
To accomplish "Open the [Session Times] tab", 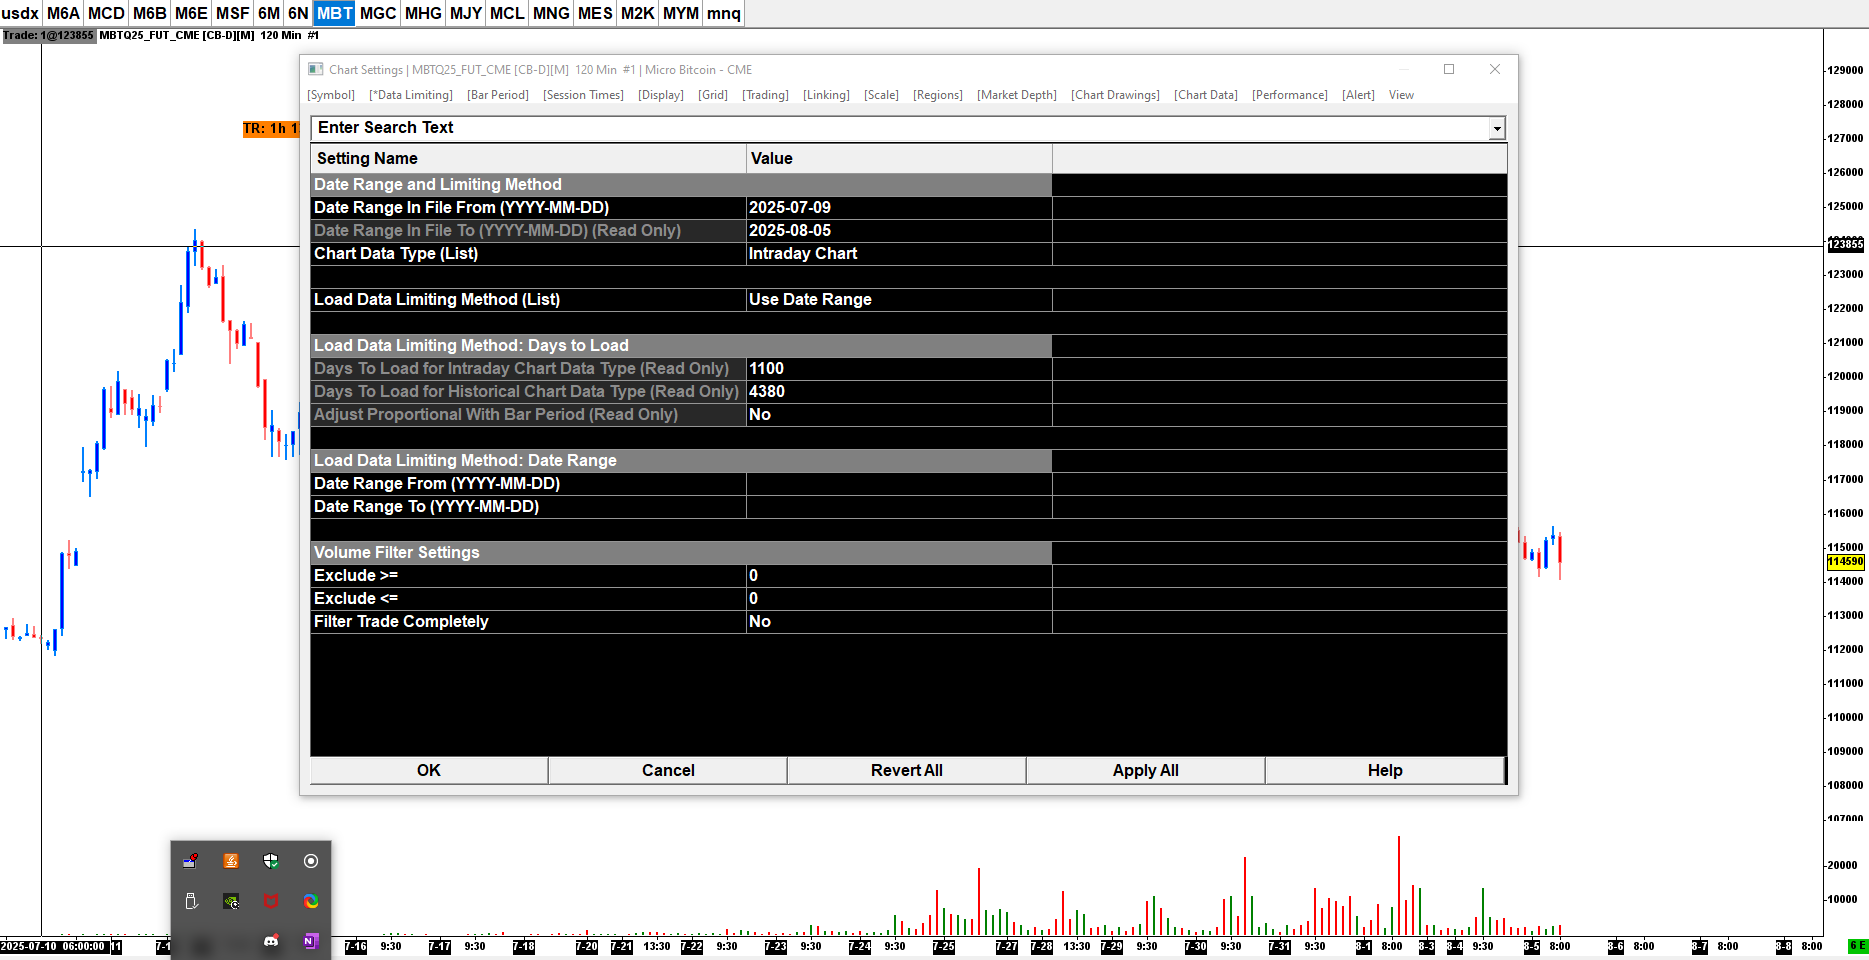I will (x=584, y=95).
